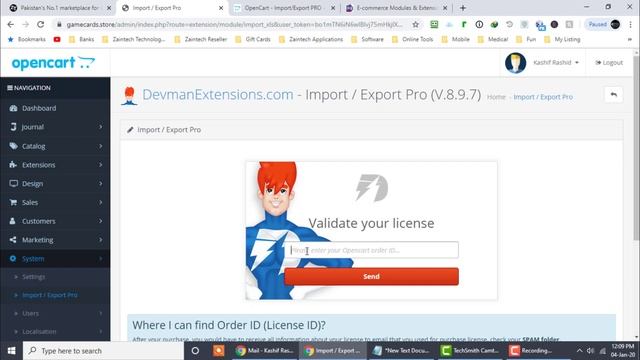Click the Journal sidebar icon

(13, 127)
